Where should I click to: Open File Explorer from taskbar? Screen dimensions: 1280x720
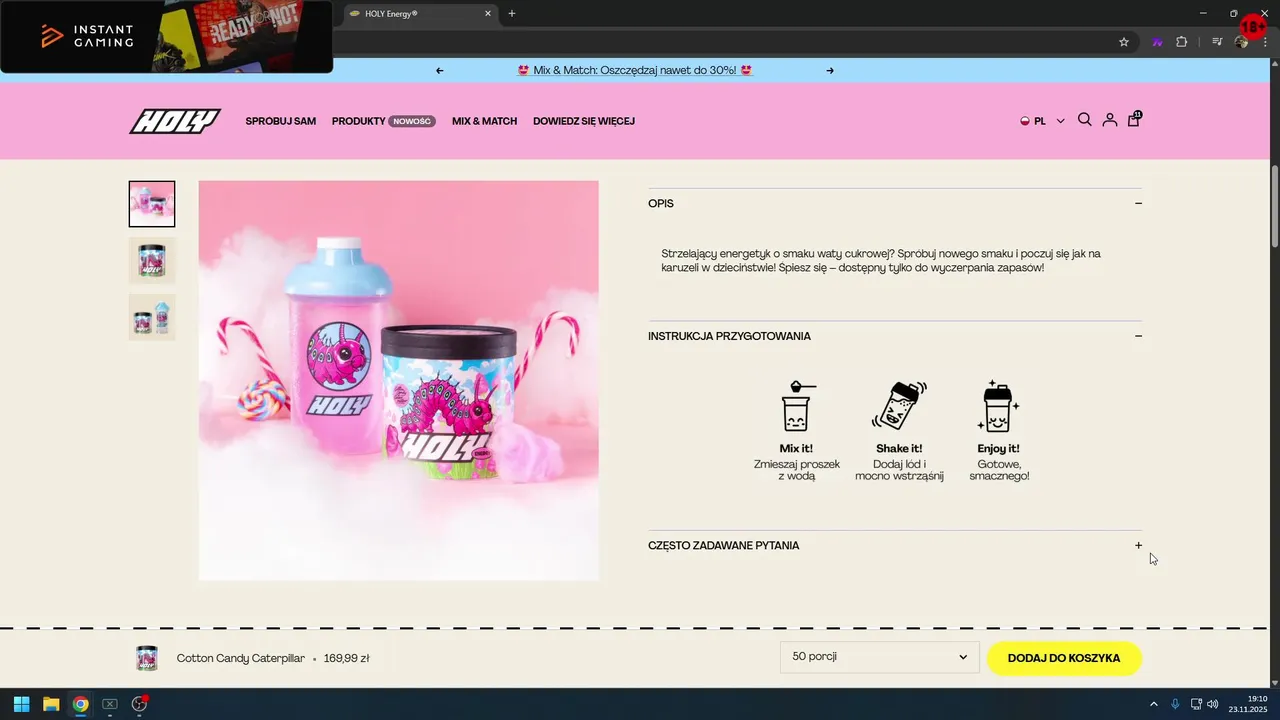51,704
